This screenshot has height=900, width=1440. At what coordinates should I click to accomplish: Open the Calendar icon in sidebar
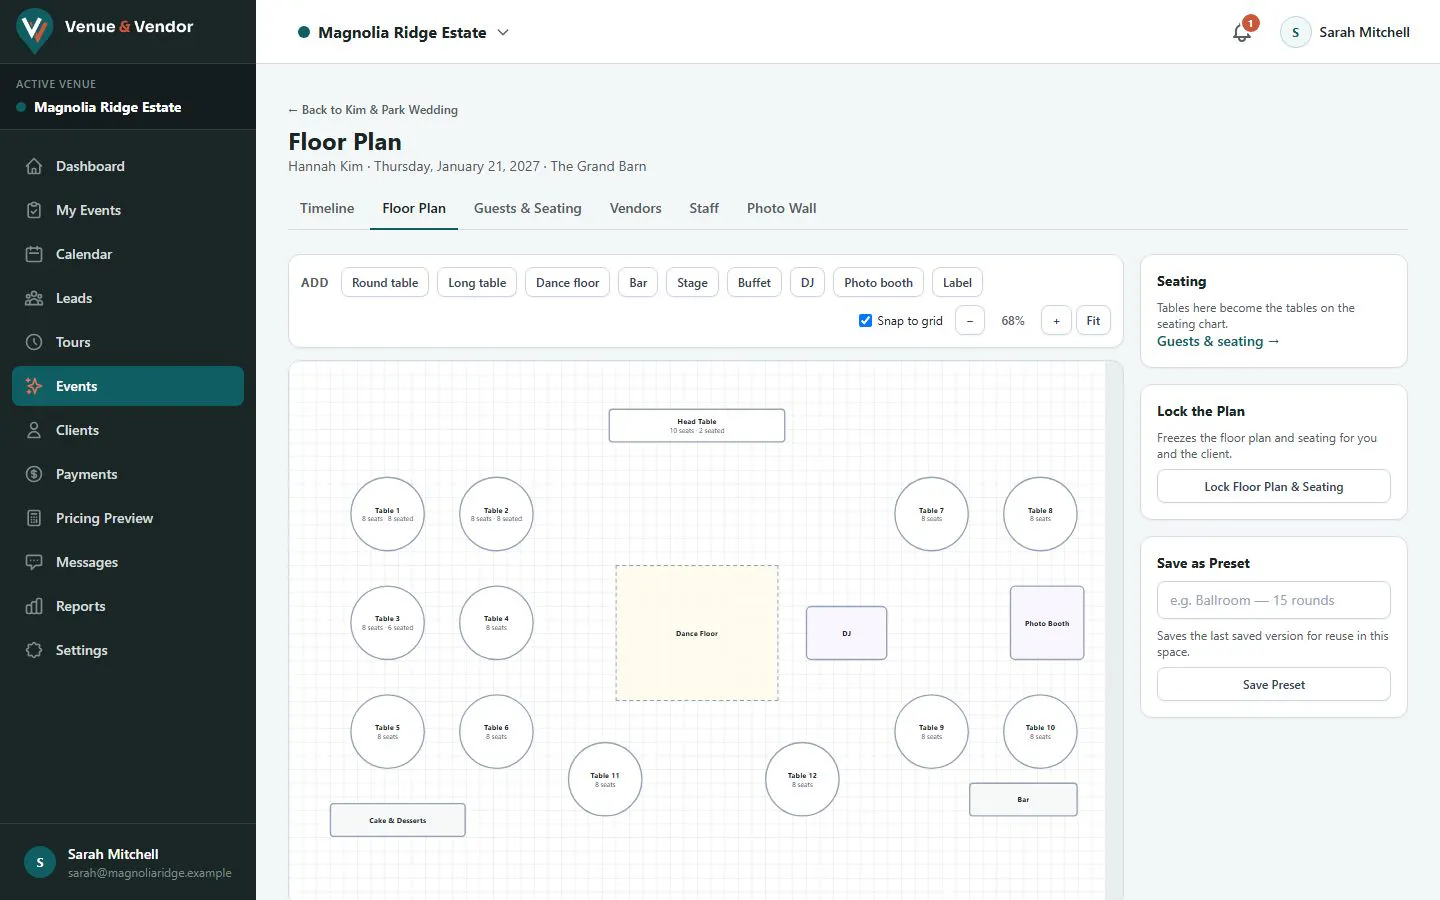click(34, 254)
